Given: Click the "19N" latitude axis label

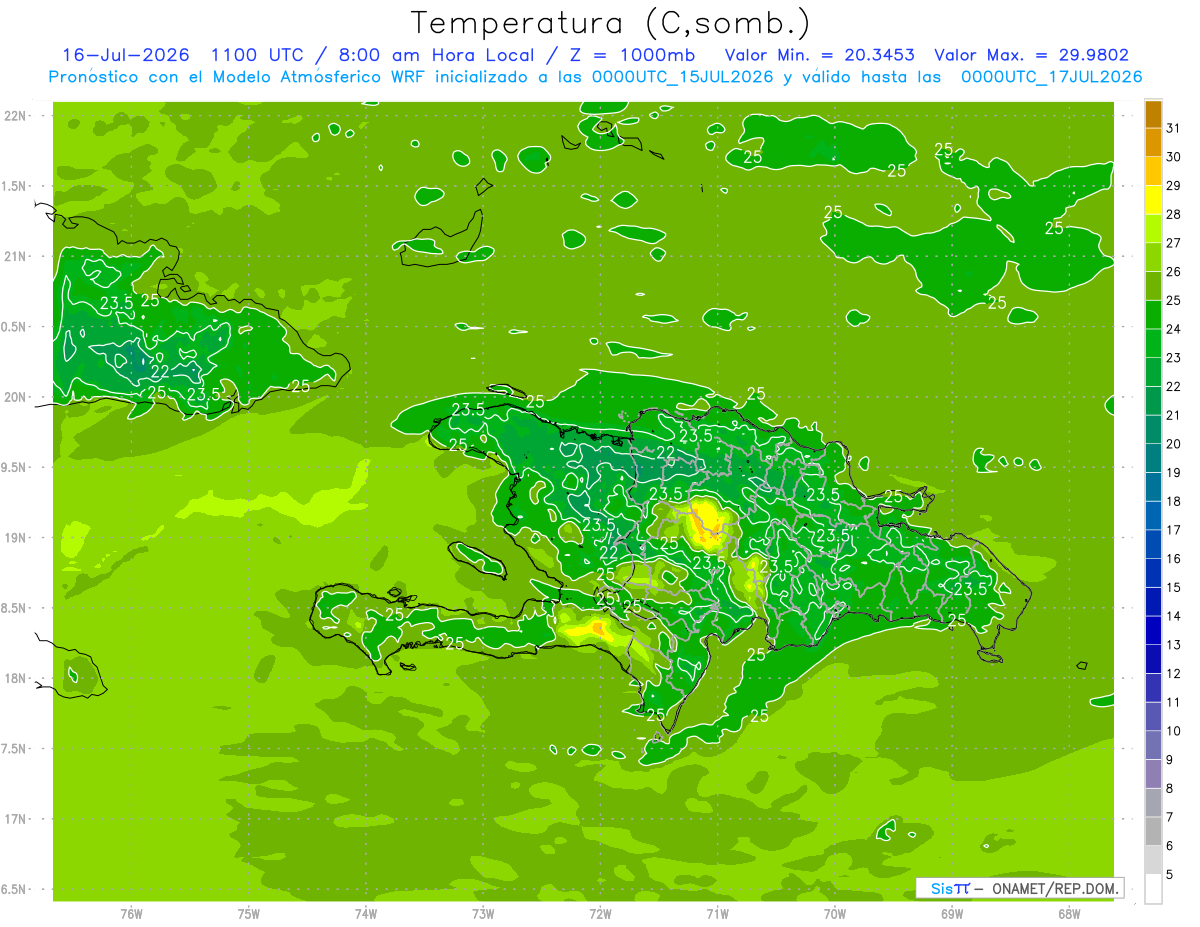Looking at the screenshot, I should tap(16, 537).
